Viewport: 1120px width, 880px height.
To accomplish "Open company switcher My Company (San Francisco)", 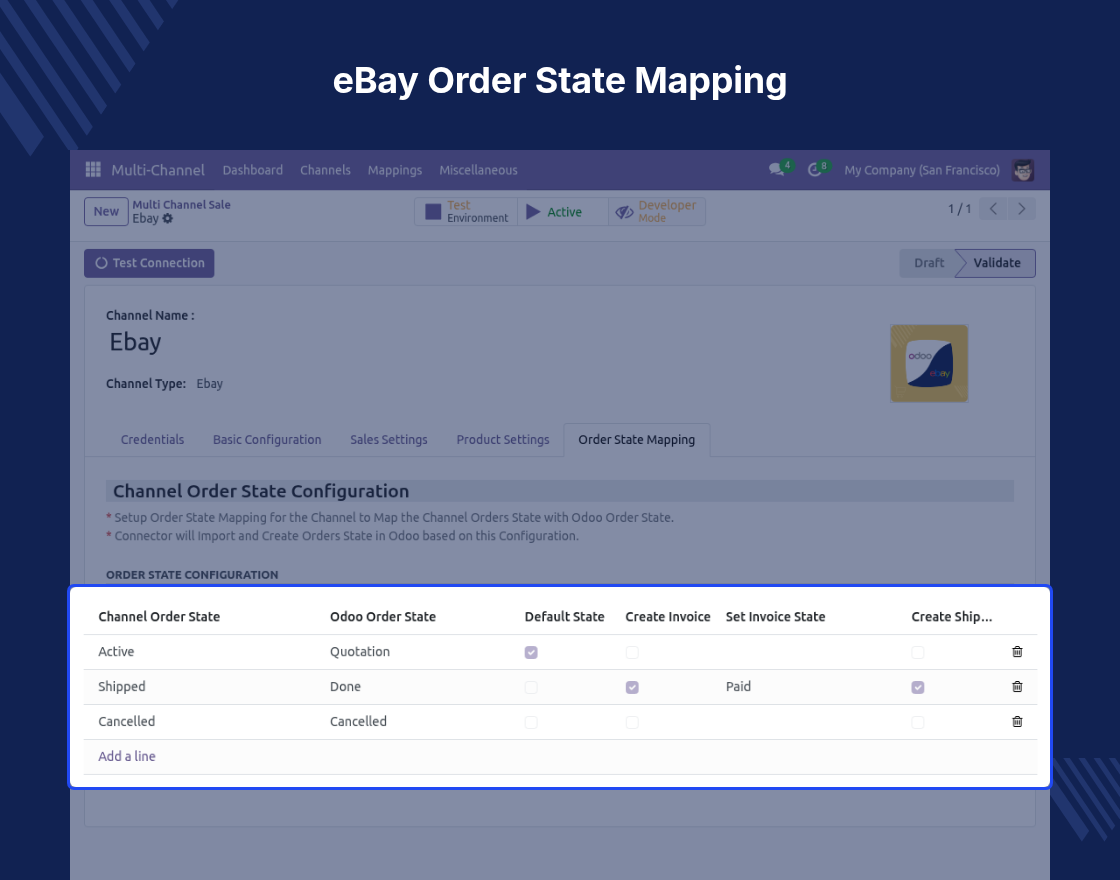I will [922, 170].
